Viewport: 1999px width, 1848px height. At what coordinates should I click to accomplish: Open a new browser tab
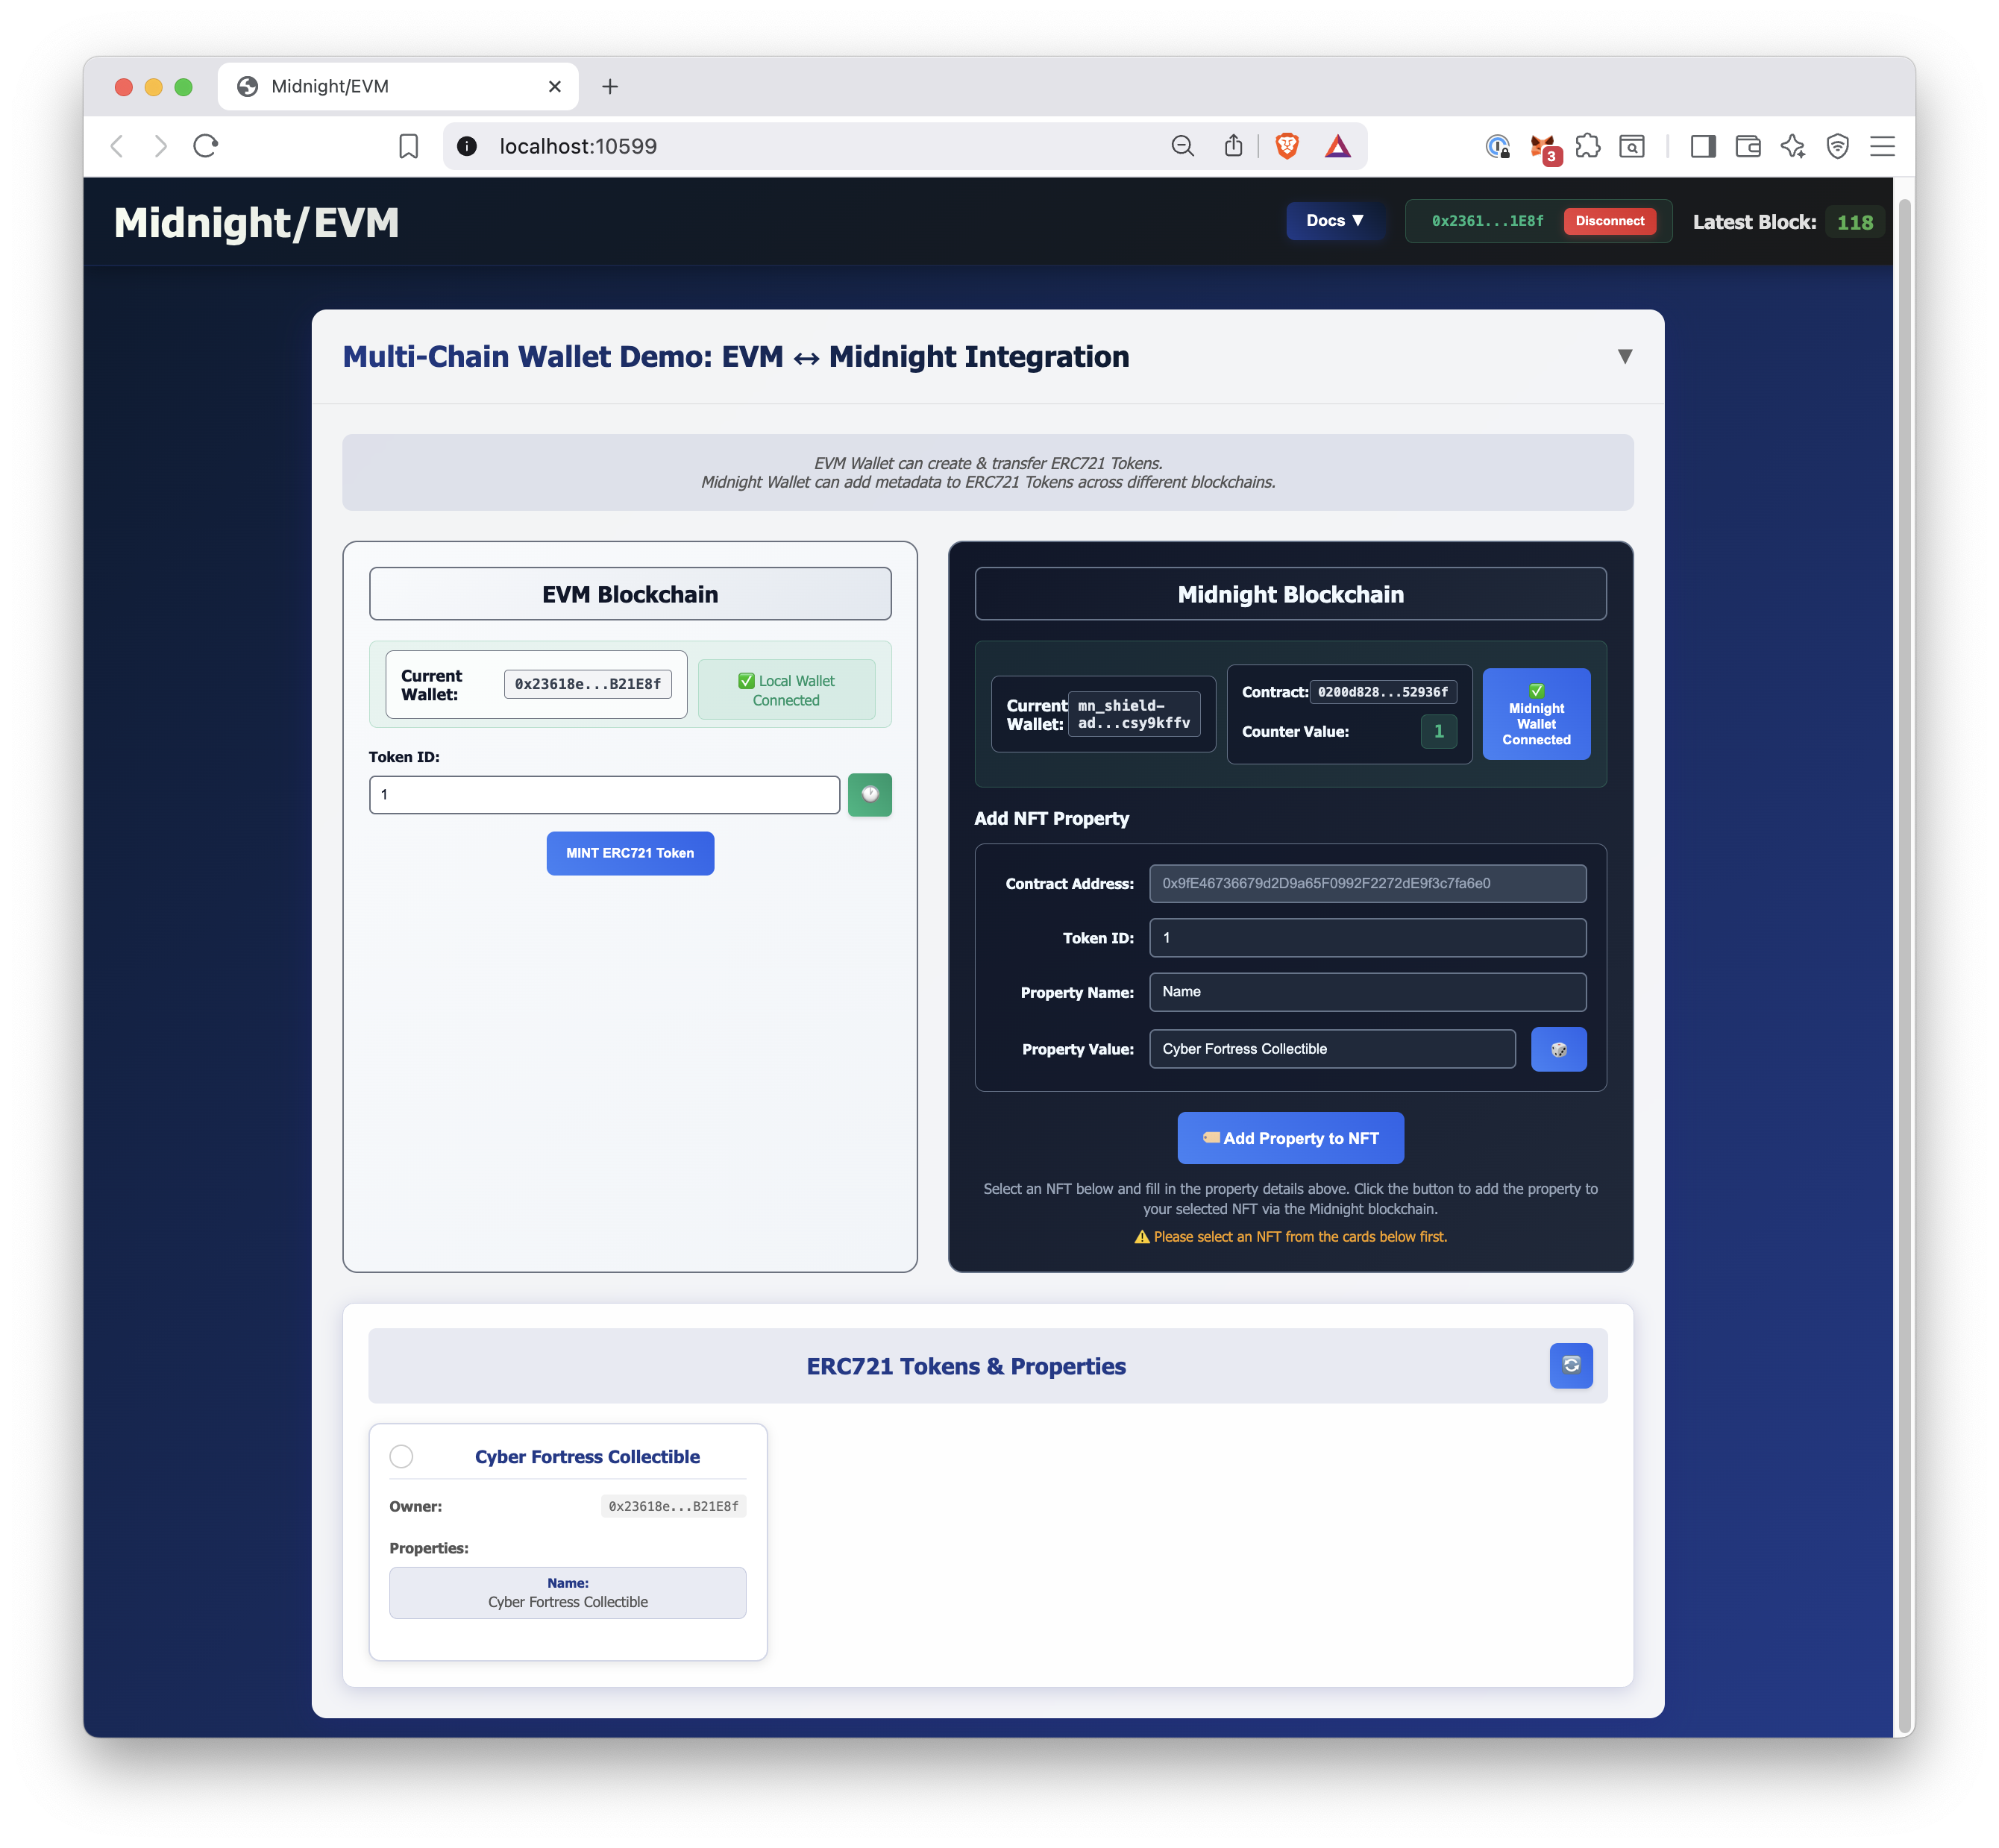[x=609, y=87]
